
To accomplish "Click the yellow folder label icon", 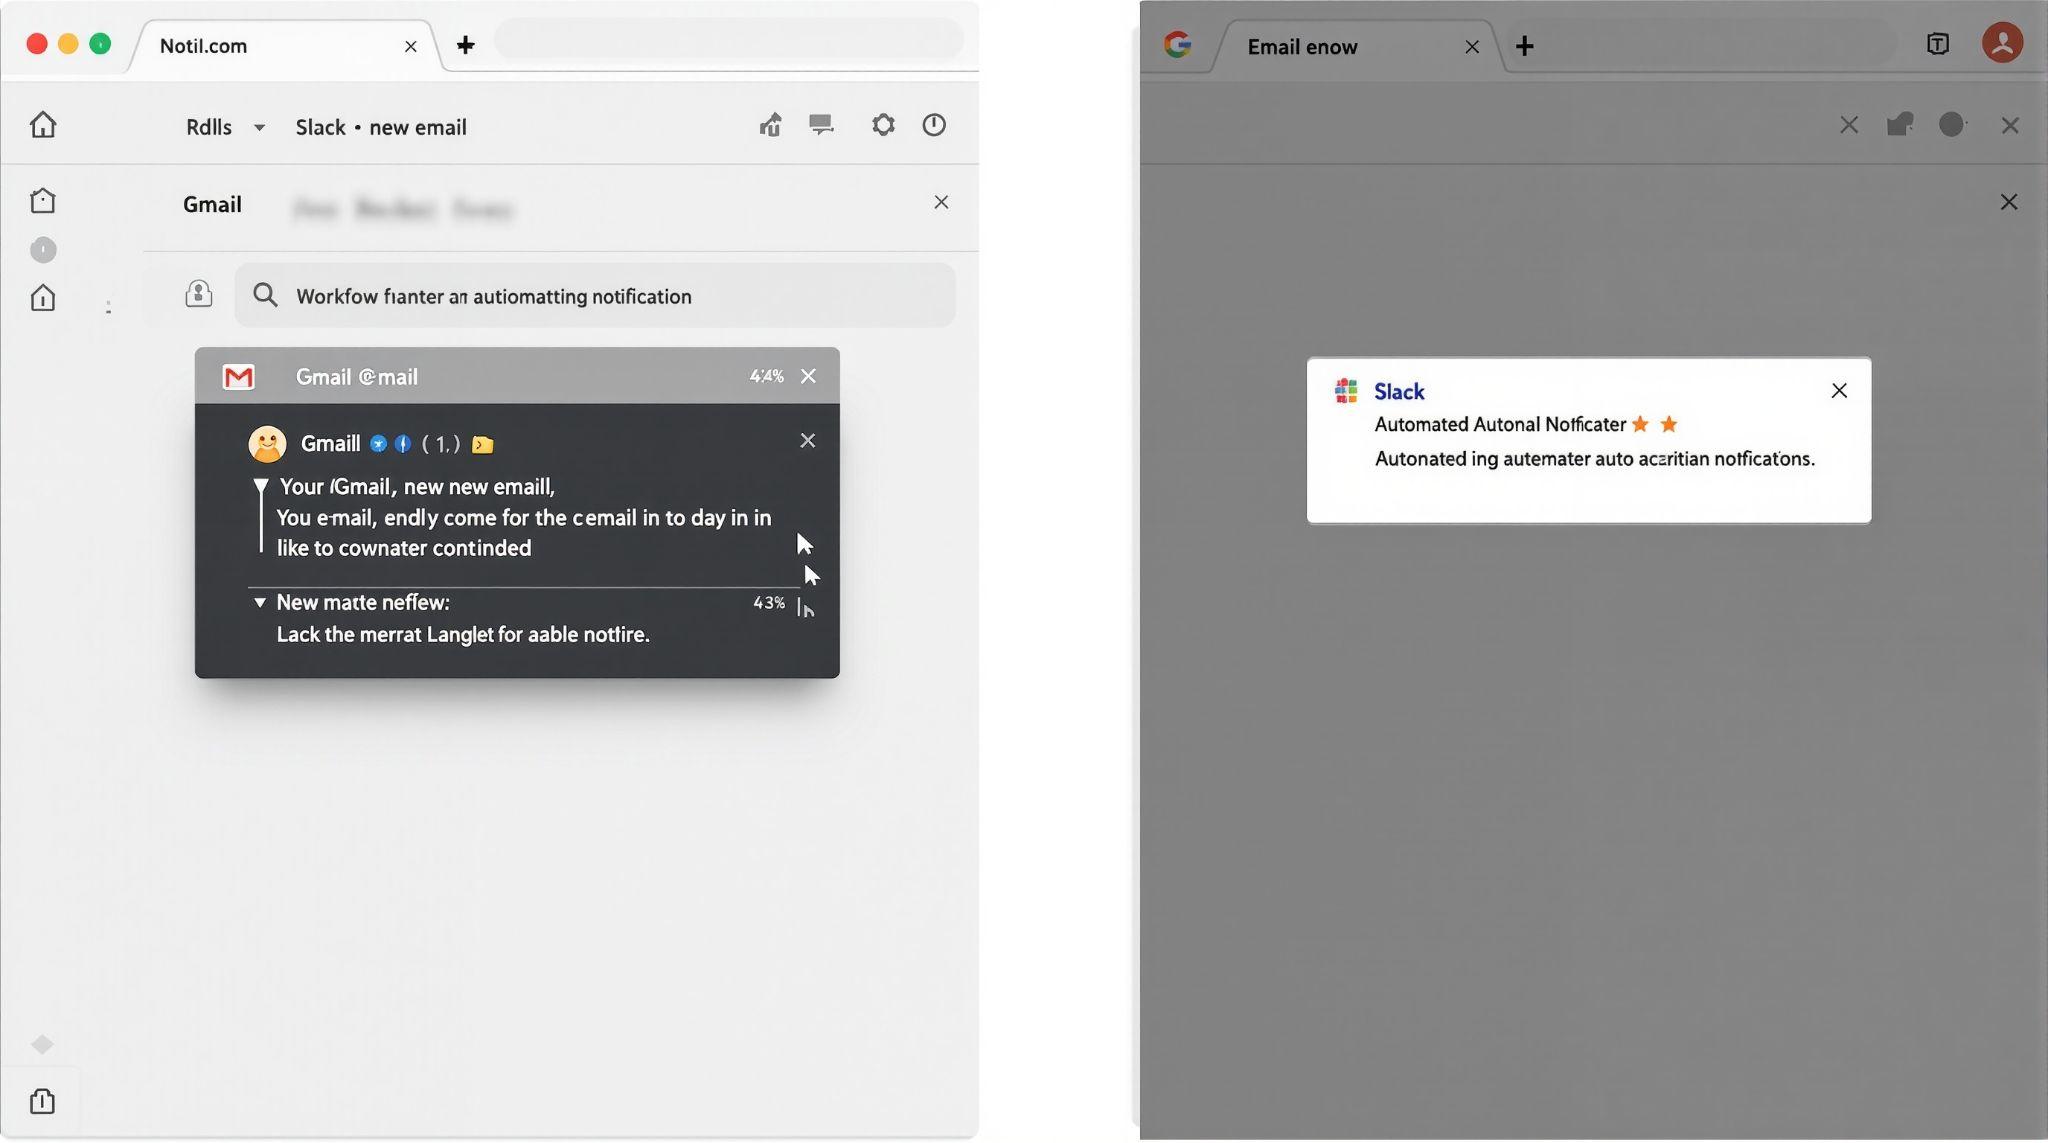I will coord(483,445).
